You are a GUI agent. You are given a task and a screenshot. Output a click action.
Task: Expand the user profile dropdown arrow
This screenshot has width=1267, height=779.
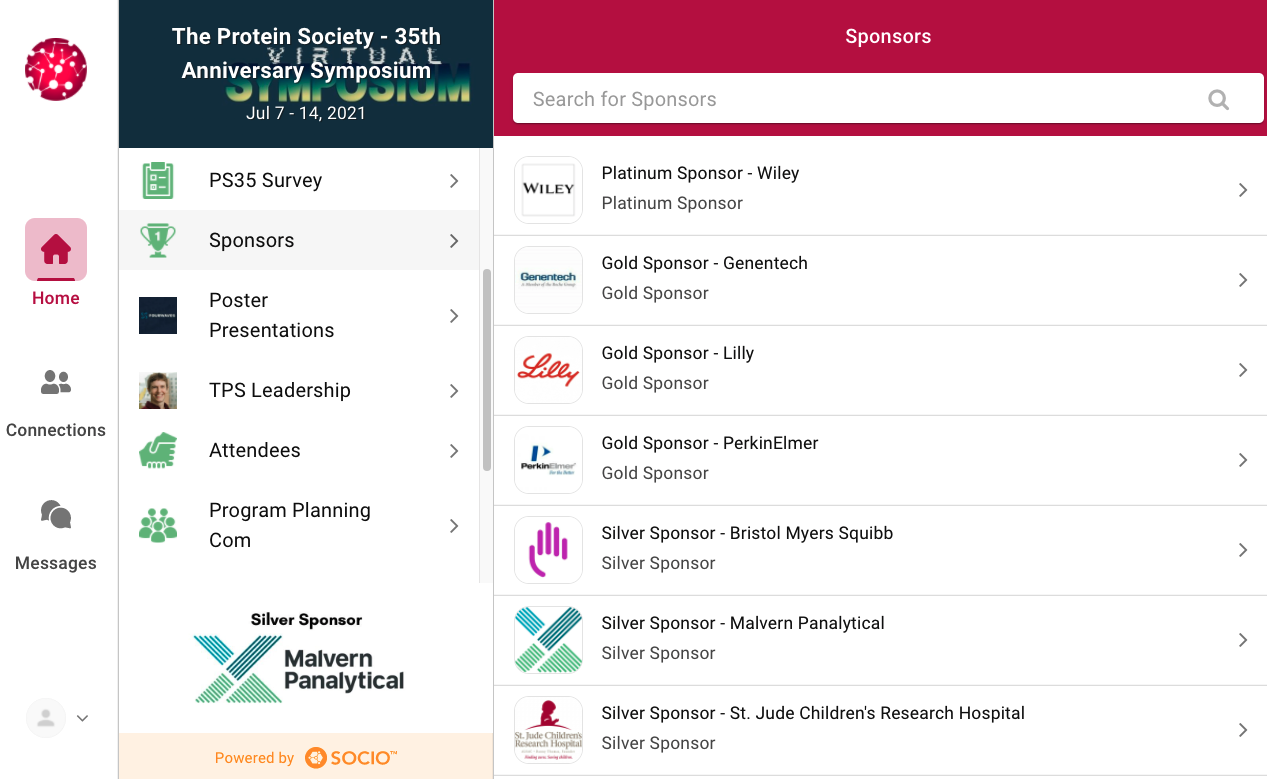point(83,718)
